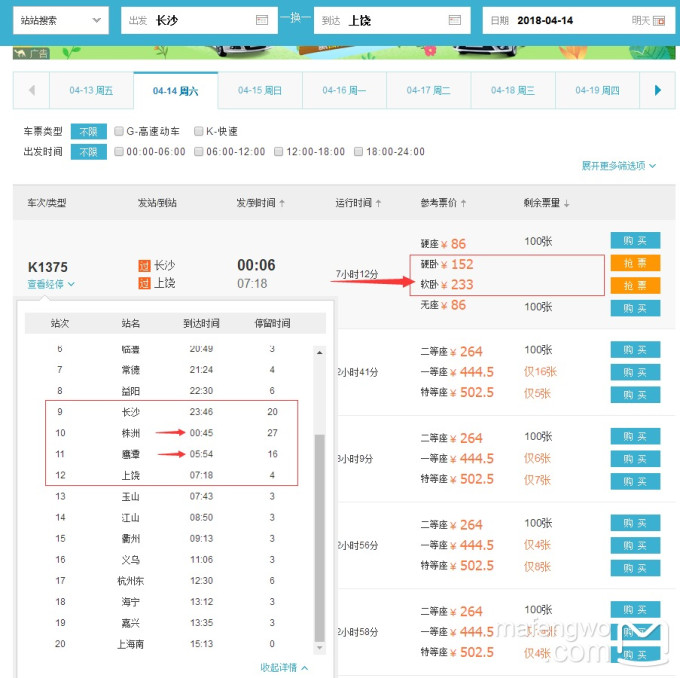Check the G-高速动车 checkbox
The image size is (680, 678).
[119, 131]
